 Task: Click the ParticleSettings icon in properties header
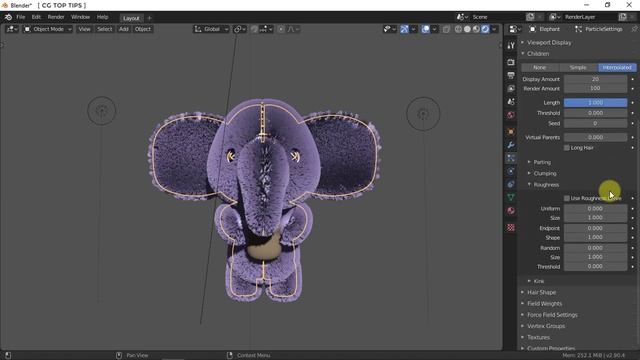(578, 29)
